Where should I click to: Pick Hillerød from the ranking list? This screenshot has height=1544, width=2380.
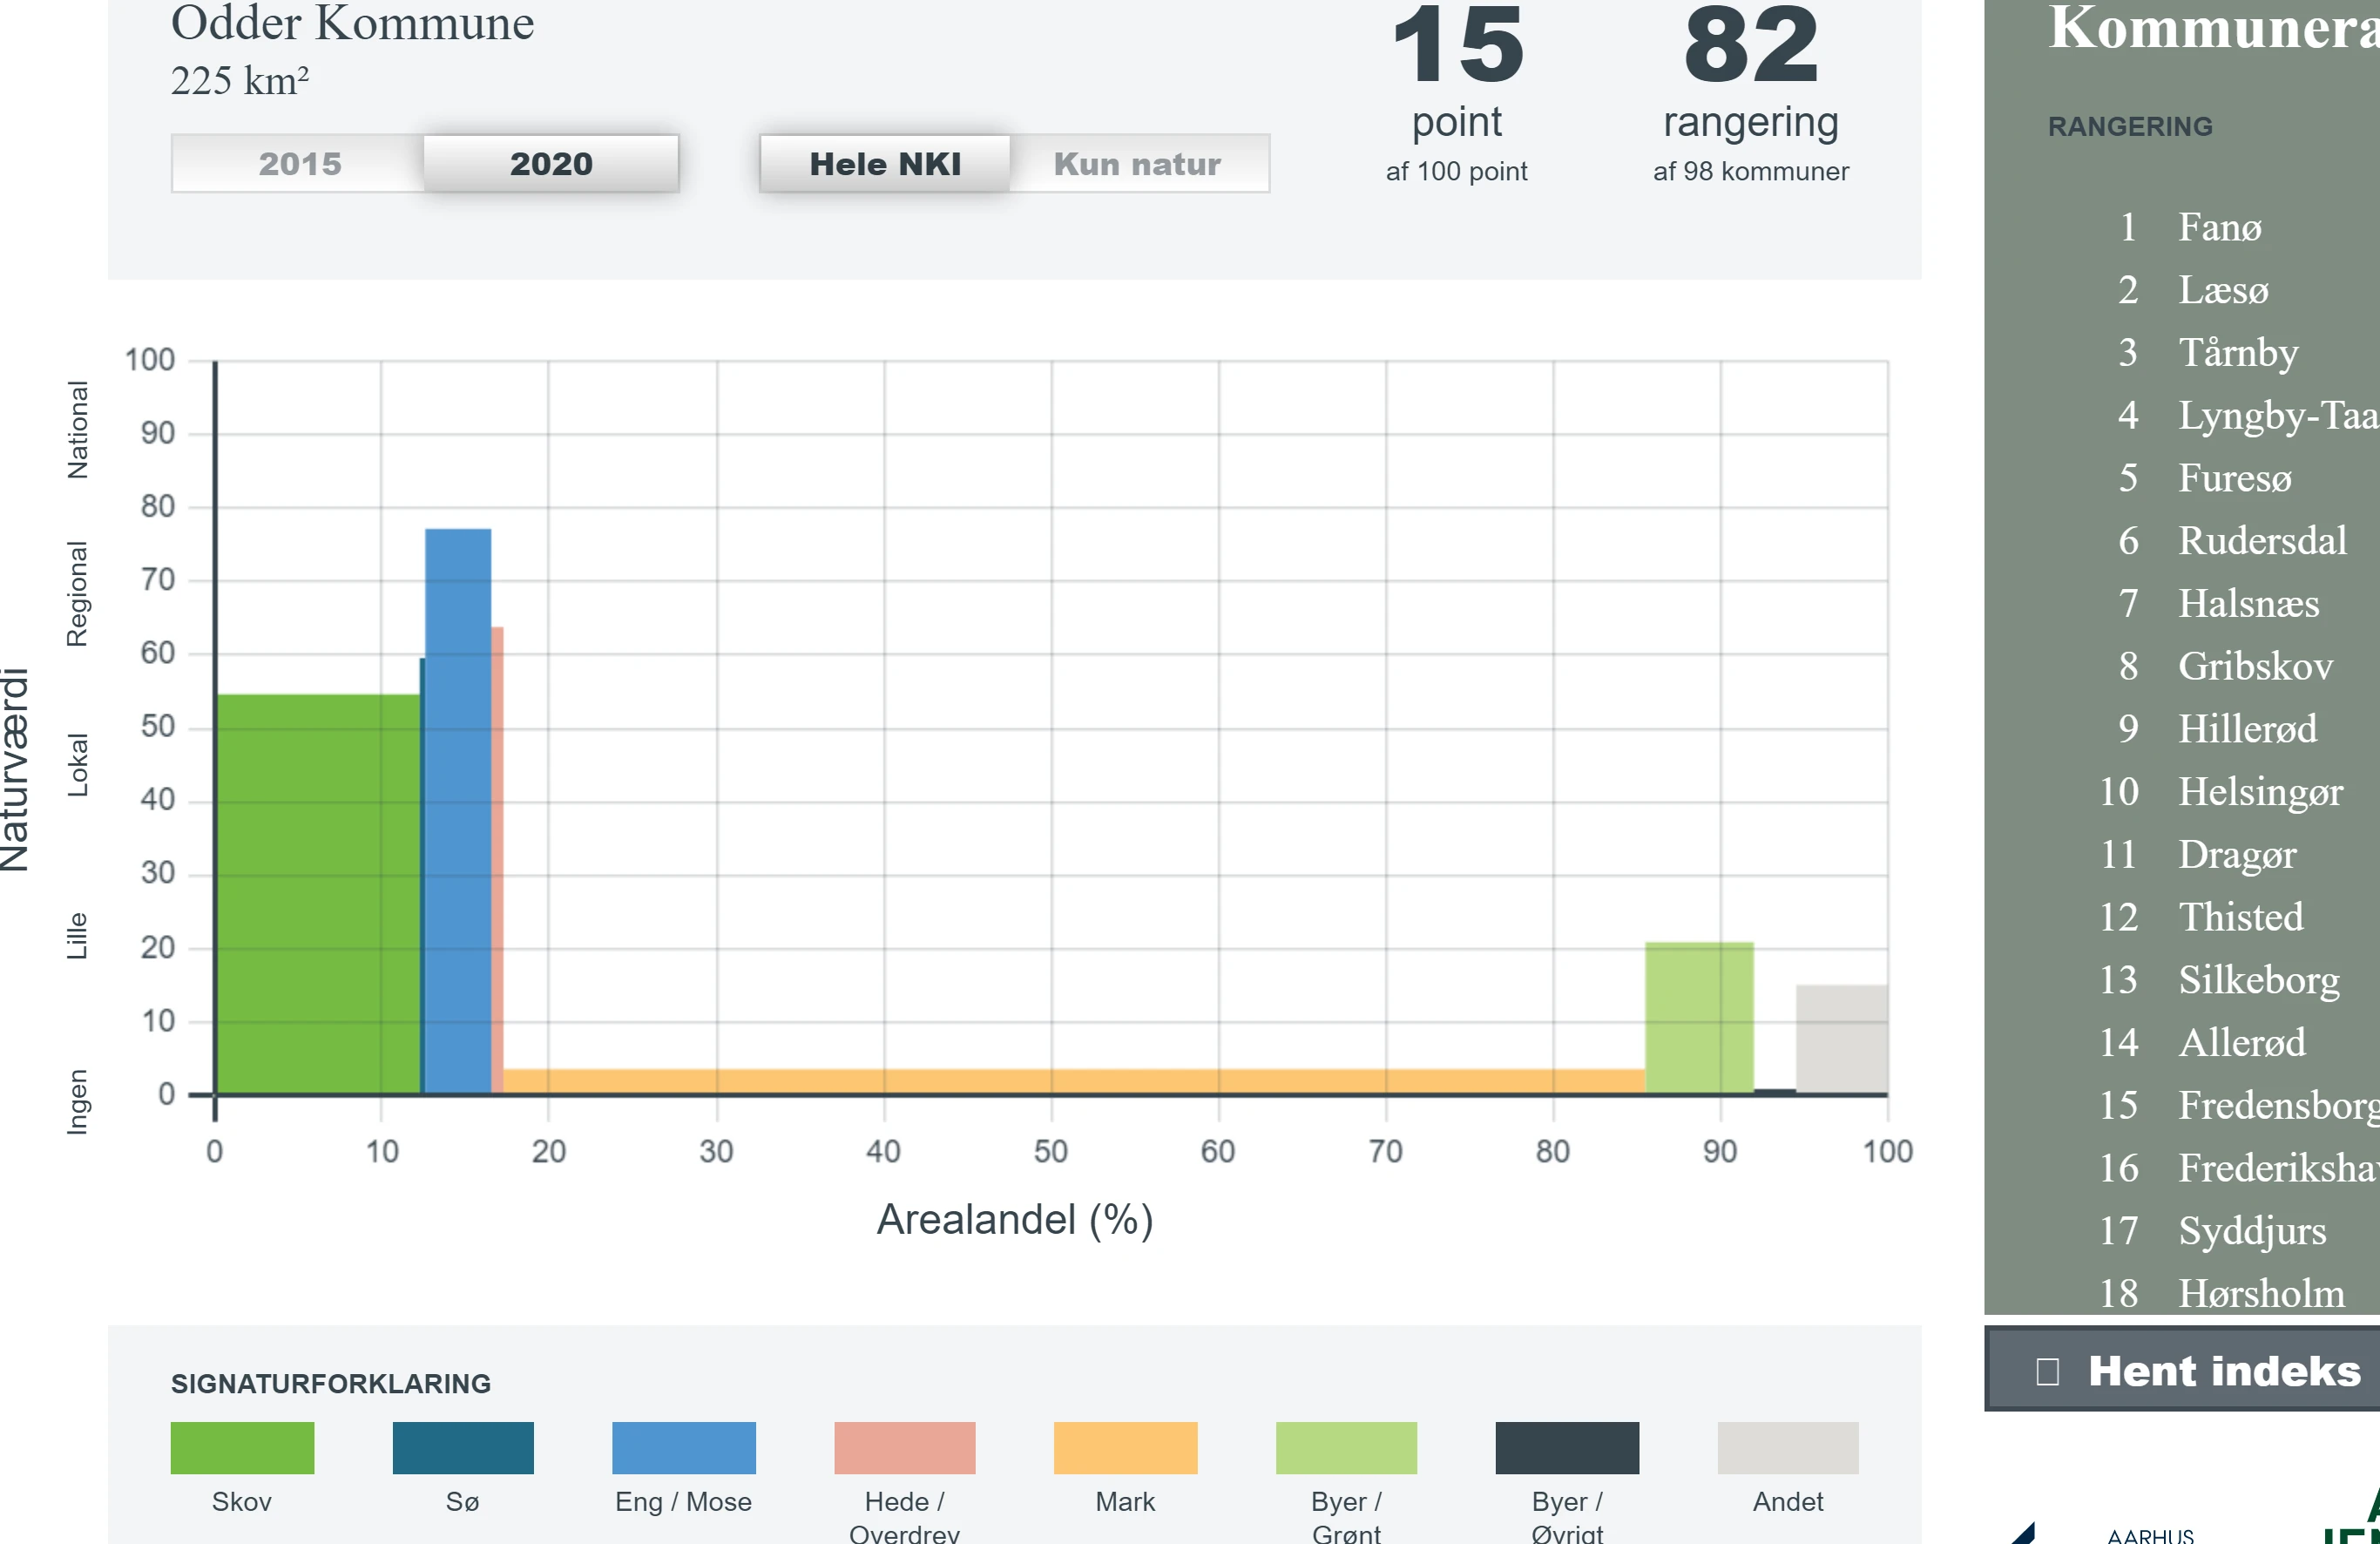[2247, 729]
